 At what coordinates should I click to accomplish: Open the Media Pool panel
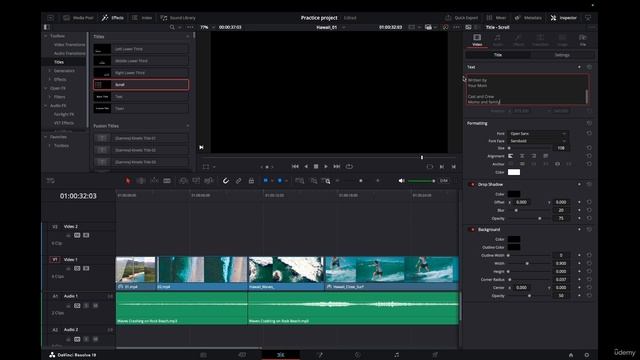(x=78, y=18)
